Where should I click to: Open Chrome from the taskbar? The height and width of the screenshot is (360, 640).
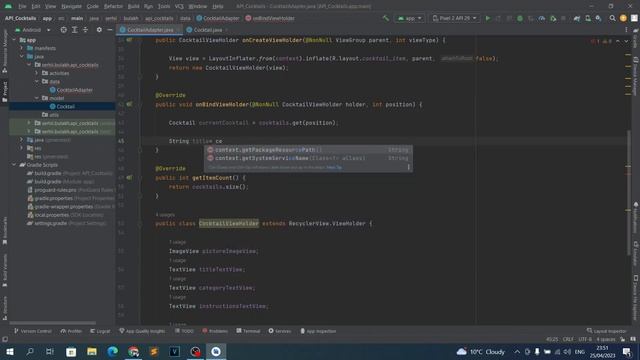click(x=133, y=352)
